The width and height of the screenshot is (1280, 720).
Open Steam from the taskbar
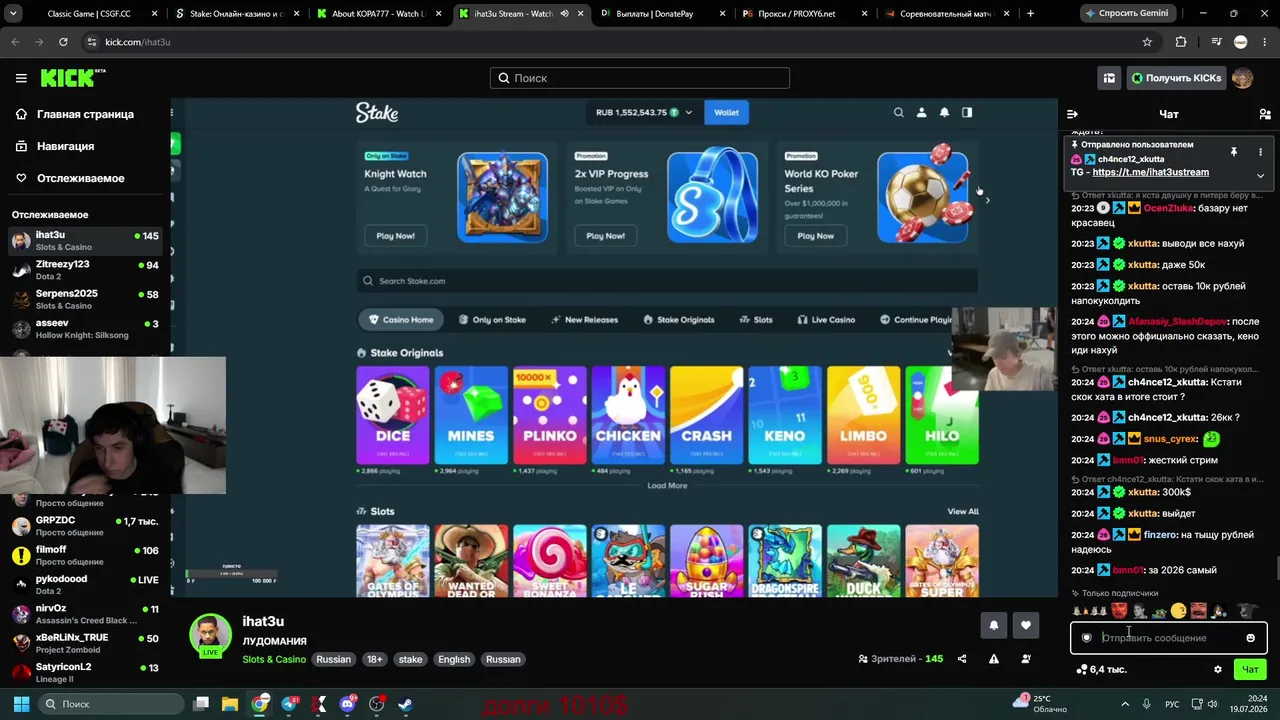(x=405, y=704)
